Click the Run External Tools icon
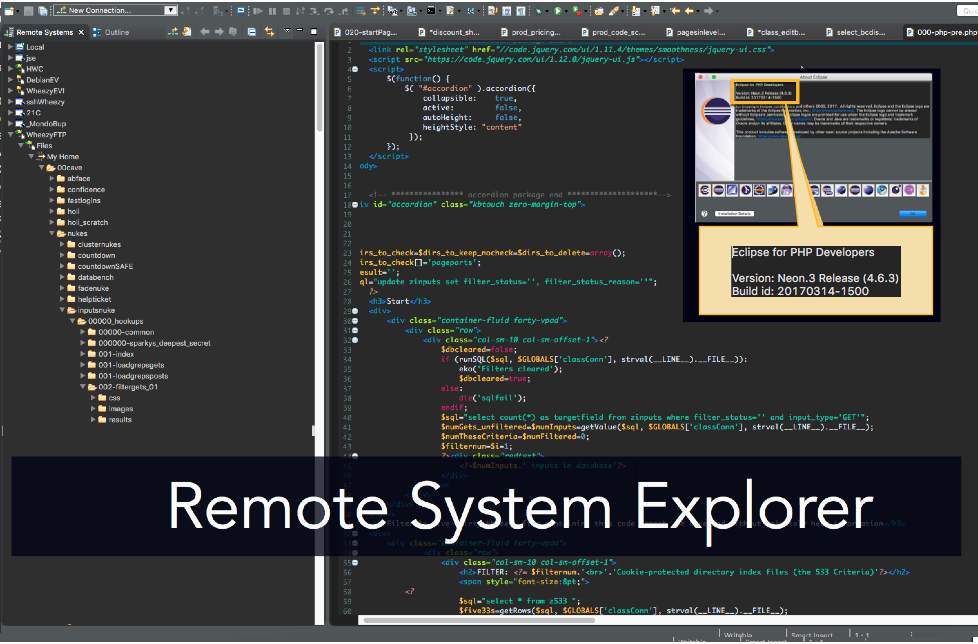The height and width of the screenshot is (644, 978). (578, 11)
